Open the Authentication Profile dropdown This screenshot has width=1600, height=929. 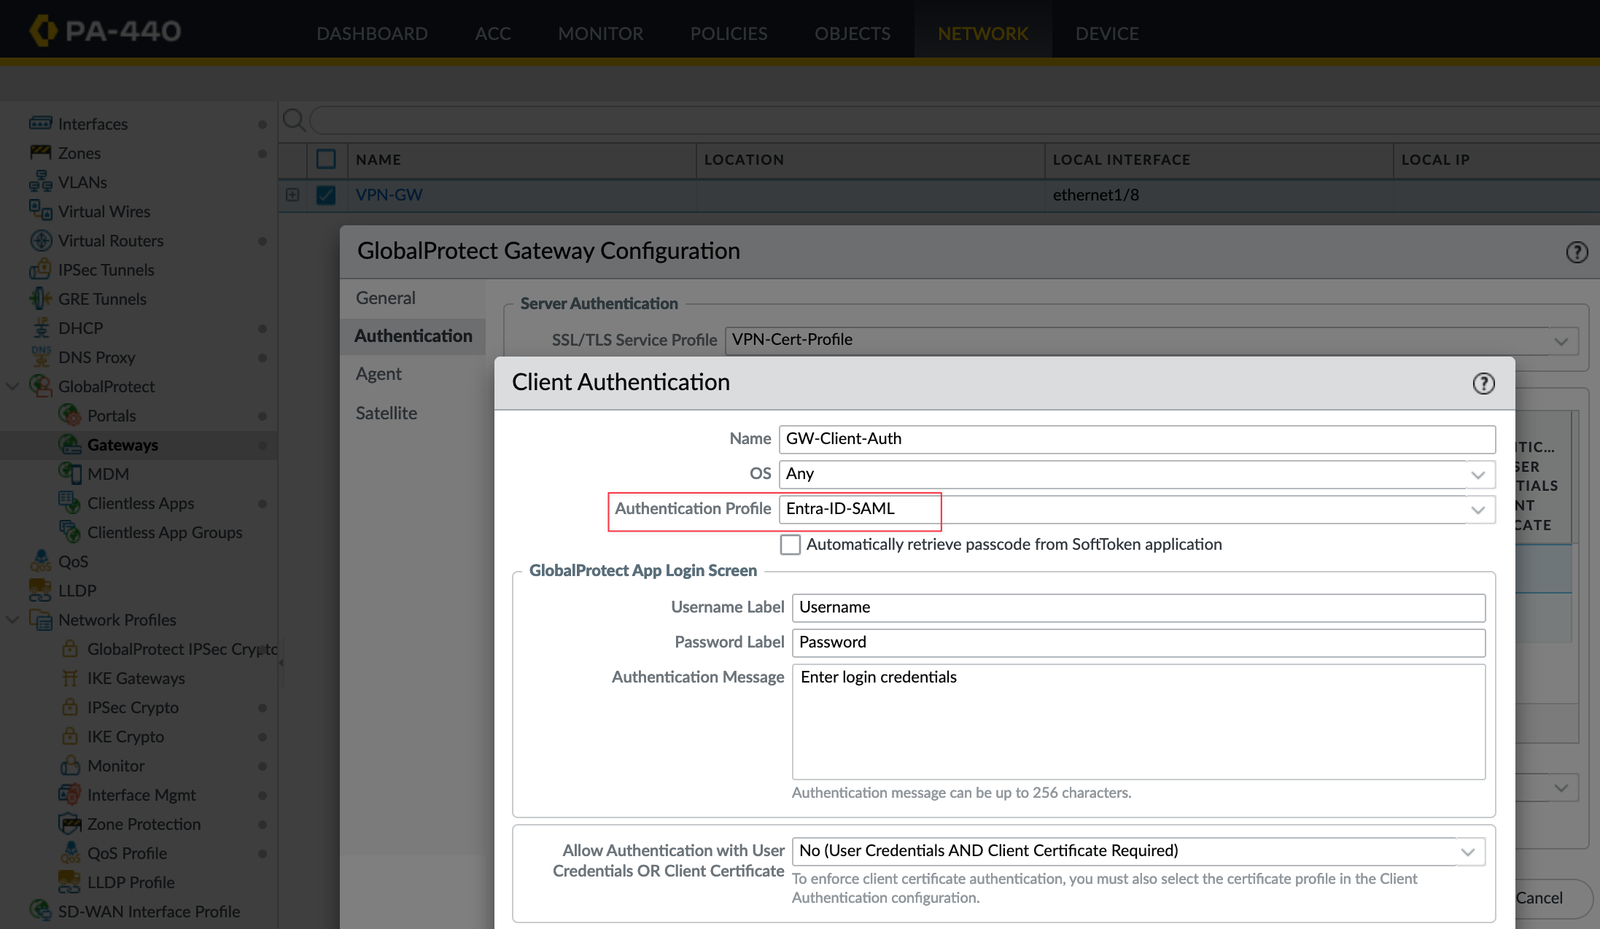(1479, 509)
